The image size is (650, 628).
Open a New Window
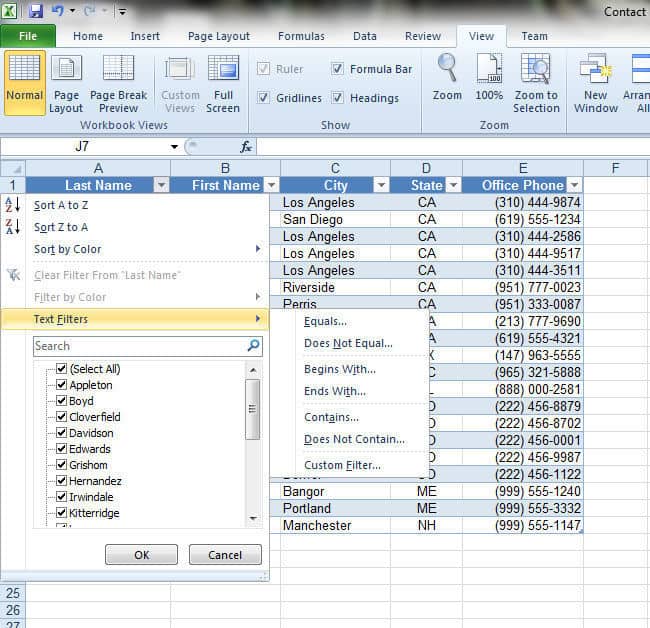point(596,83)
